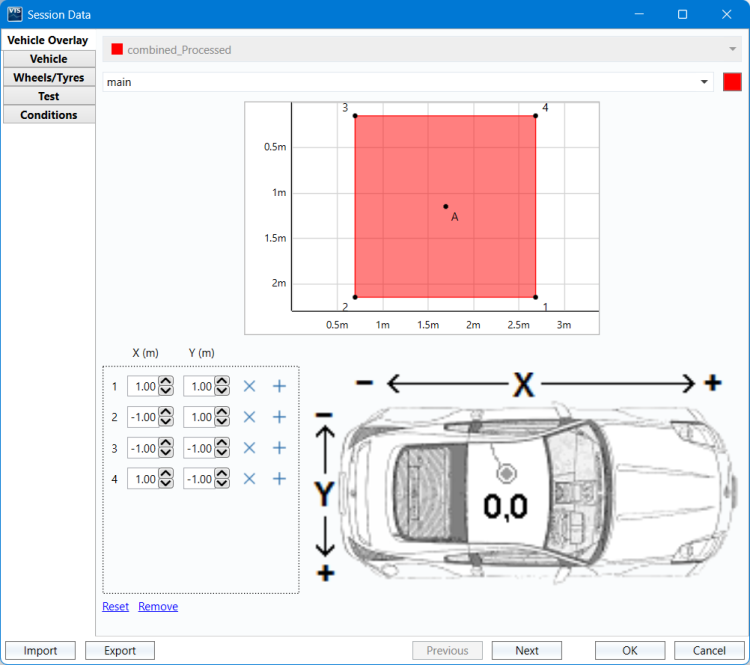Screen dimensions: 750x665
Task: Click the Export button
Action: pyautogui.click(x=120, y=651)
